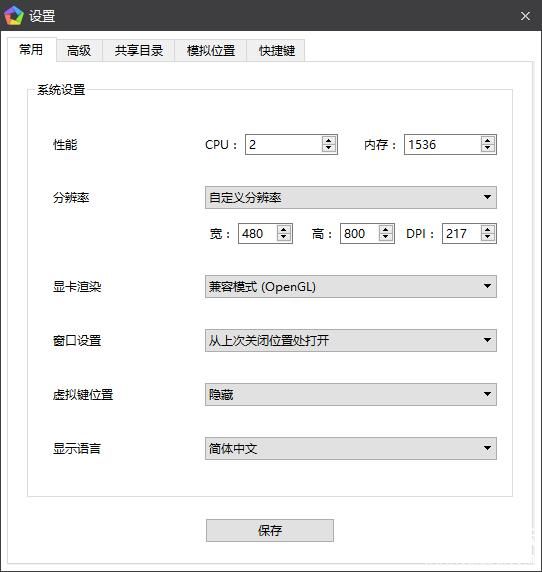Click into the 内存 field showing 1536
The height and width of the screenshot is (572, 542).
tap(442, 144)
